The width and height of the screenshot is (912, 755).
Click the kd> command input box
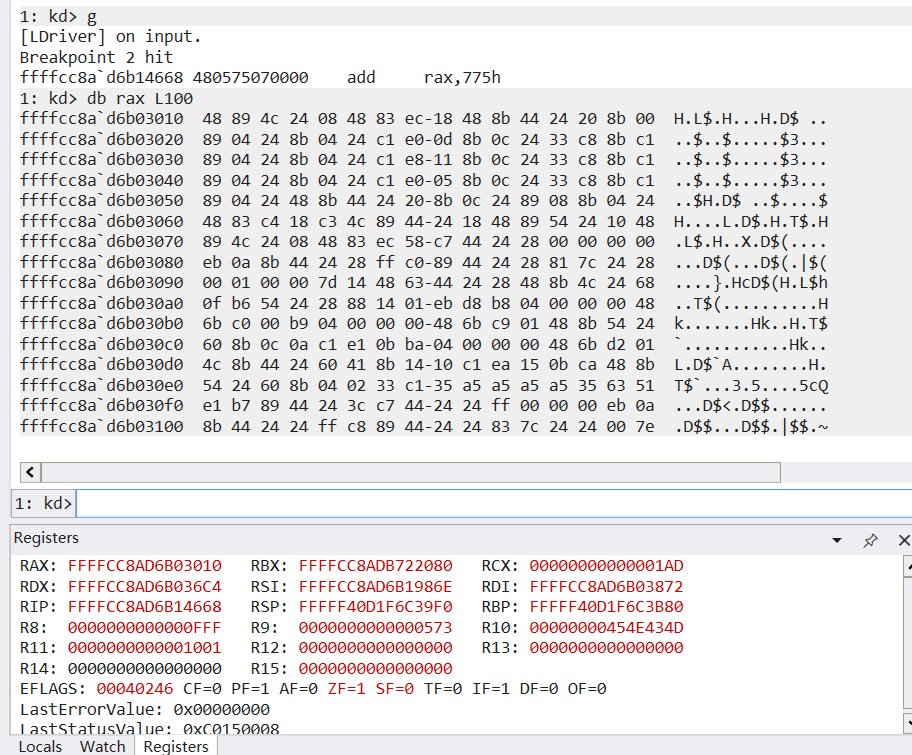pos(490,503)
